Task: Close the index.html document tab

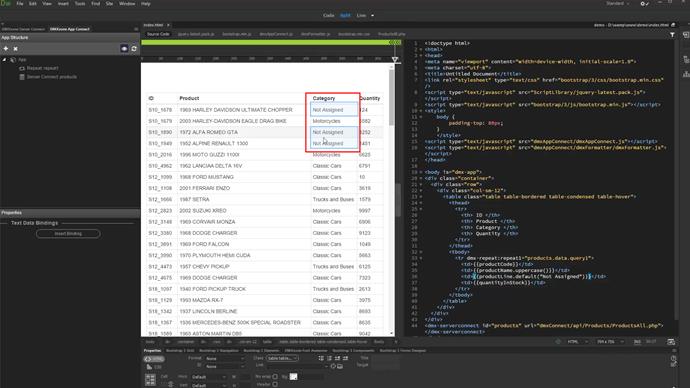Action: pos(169,25)
